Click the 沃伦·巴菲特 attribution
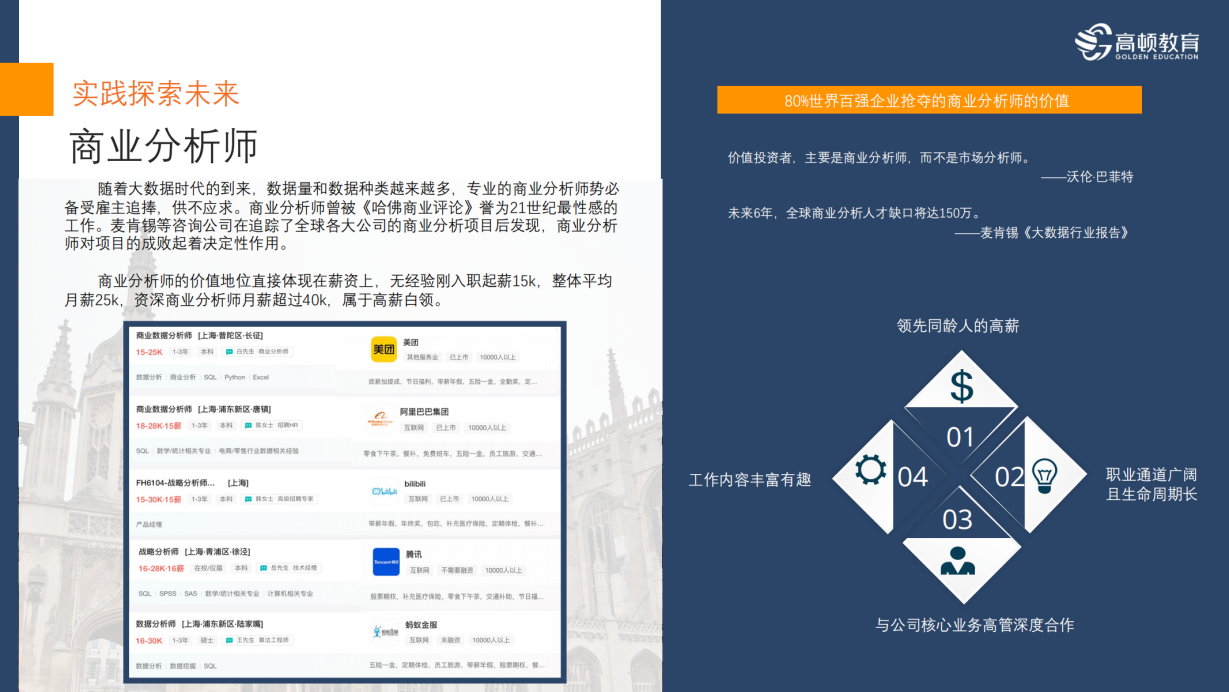Viewport: 1229px width, 692px height. point(1086,177)
